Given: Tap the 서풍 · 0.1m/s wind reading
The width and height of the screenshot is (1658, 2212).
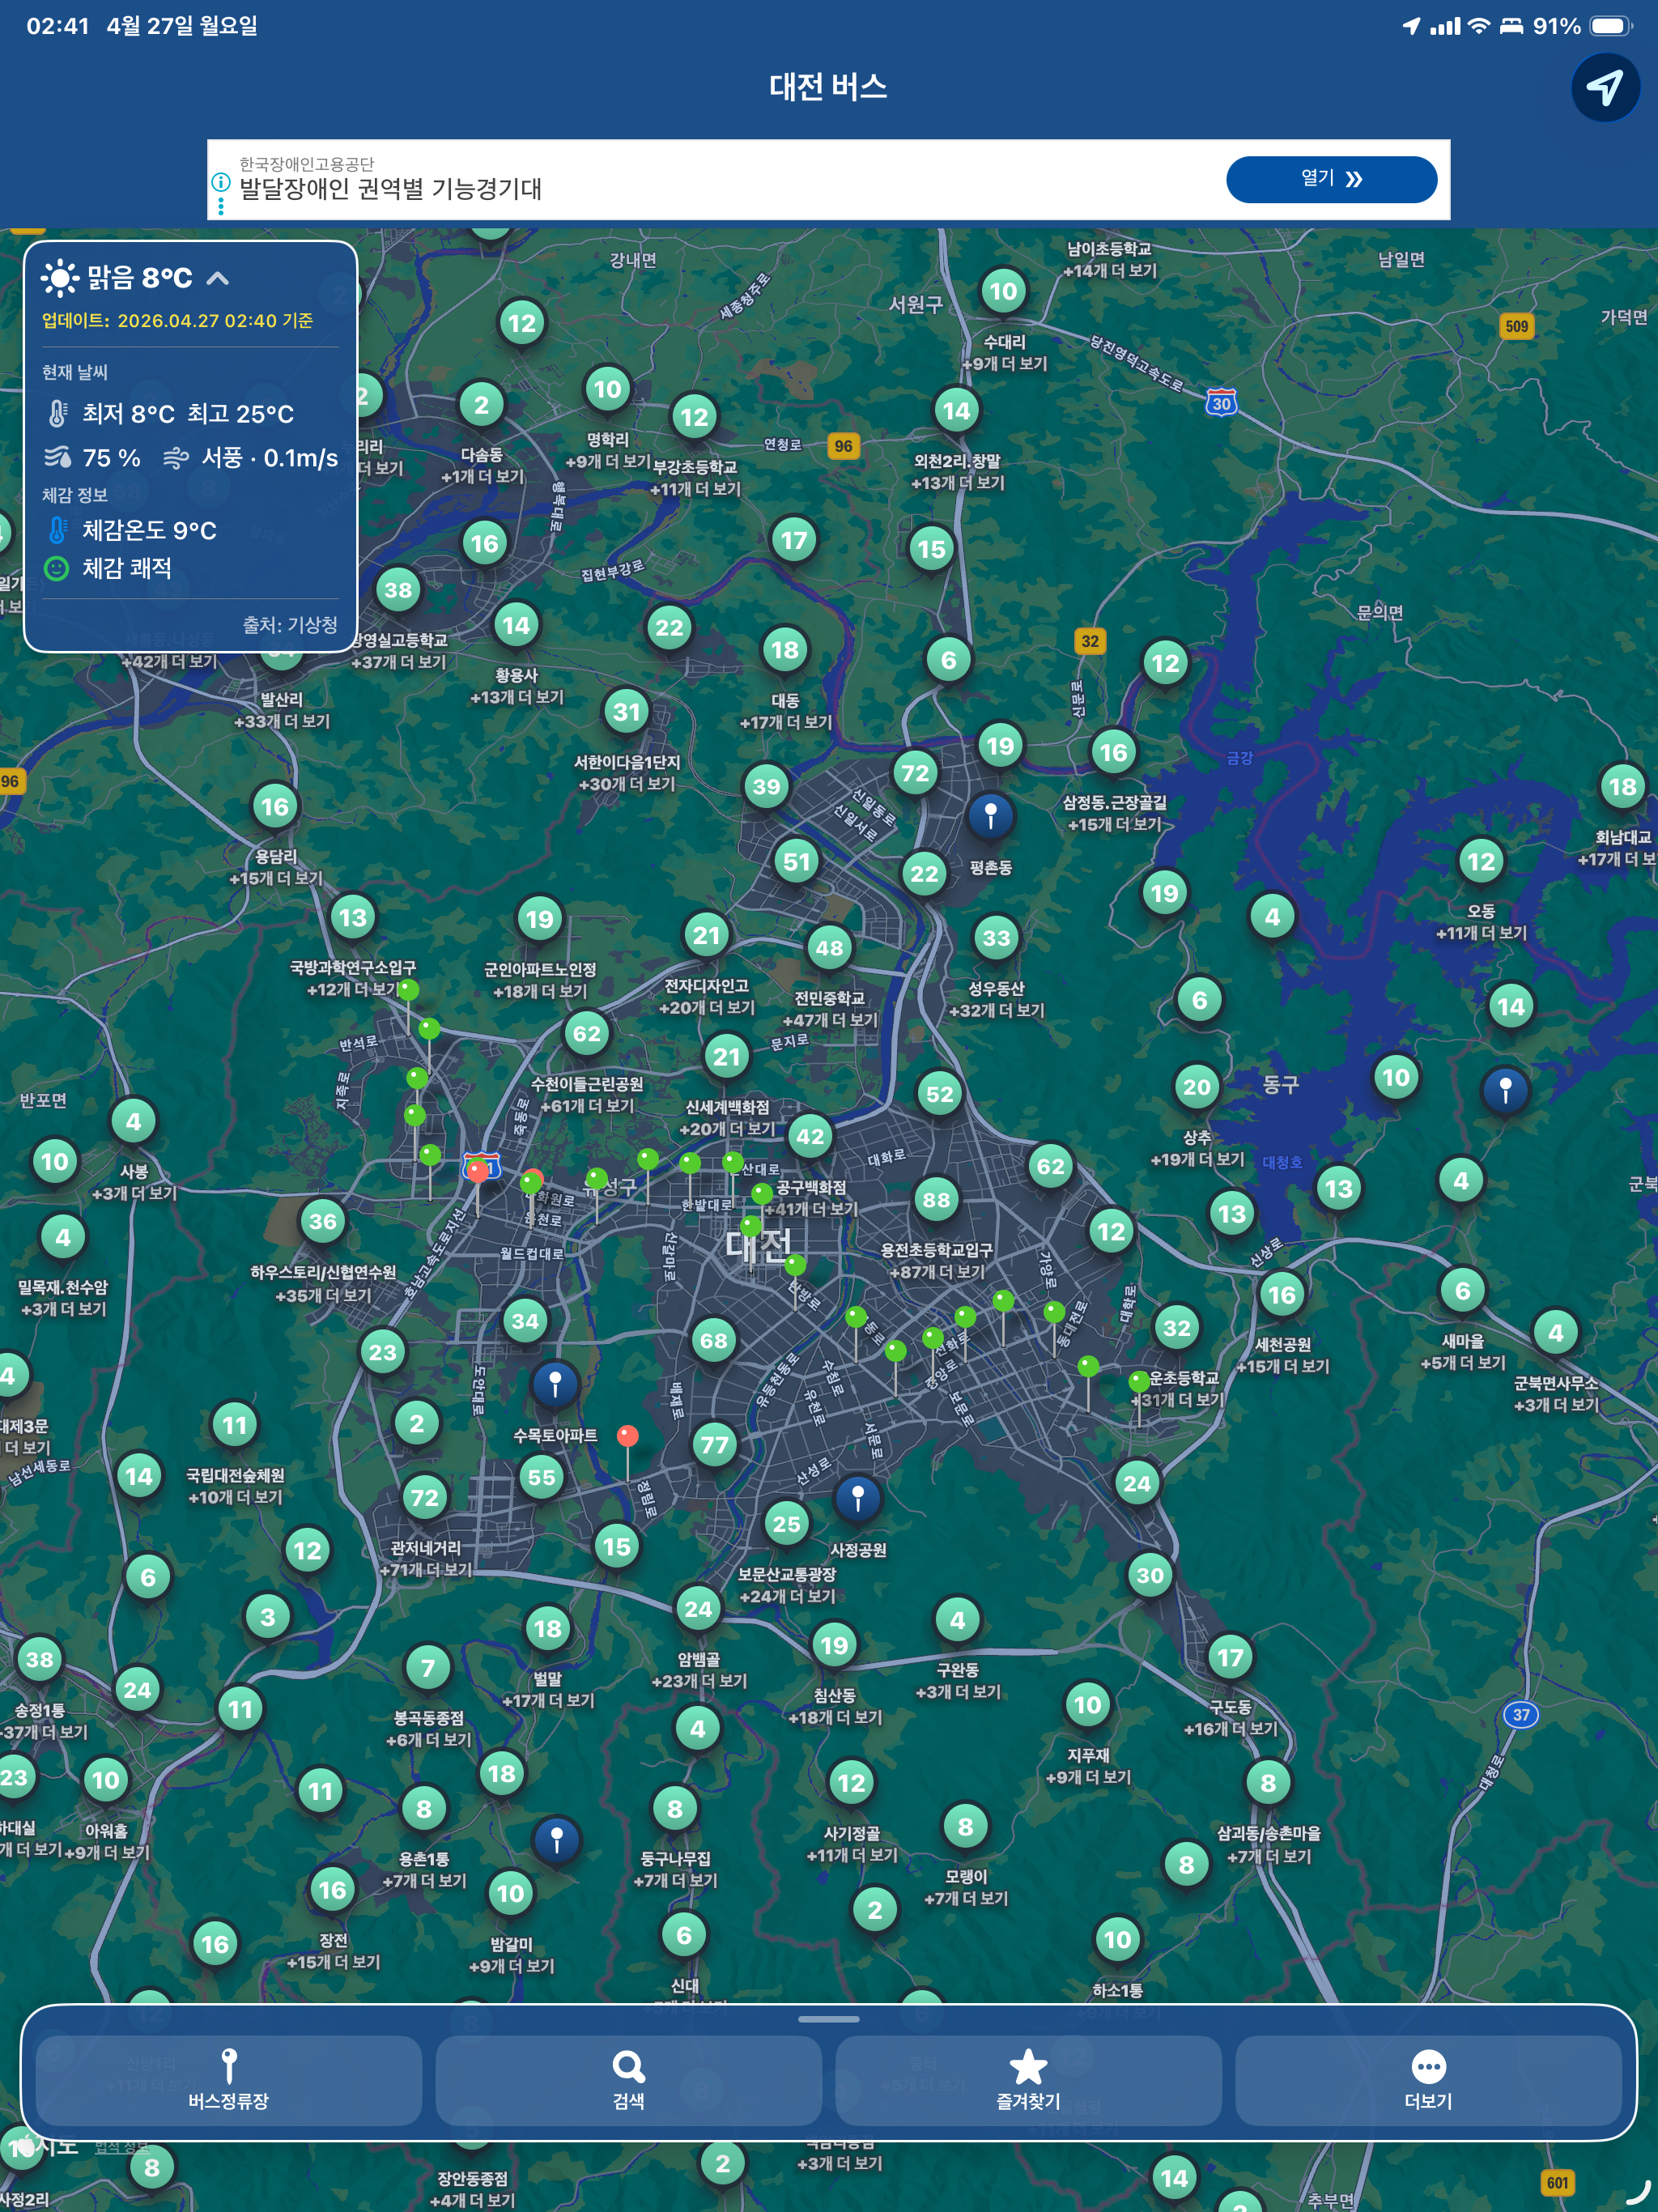Looking at the screenshot, I should [270, 458].
